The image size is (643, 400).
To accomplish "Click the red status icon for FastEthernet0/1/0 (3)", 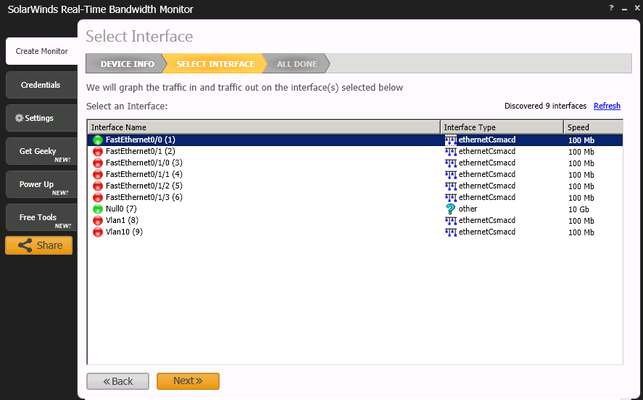I will pos(98,163).
